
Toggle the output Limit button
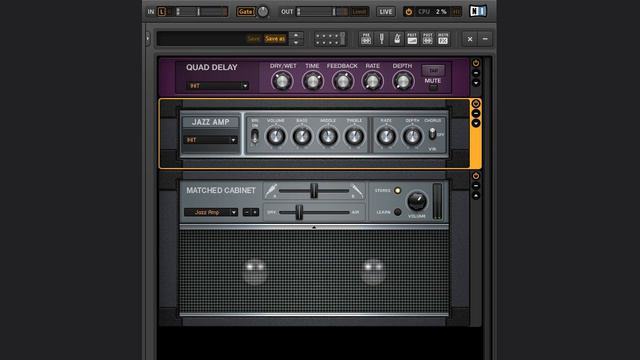[x=359, y=12]
